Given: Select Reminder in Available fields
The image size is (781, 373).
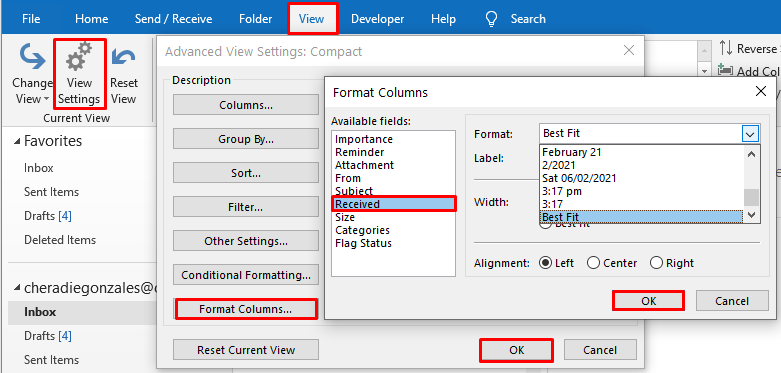Looking at the screenshot, I should pos(393,152).
